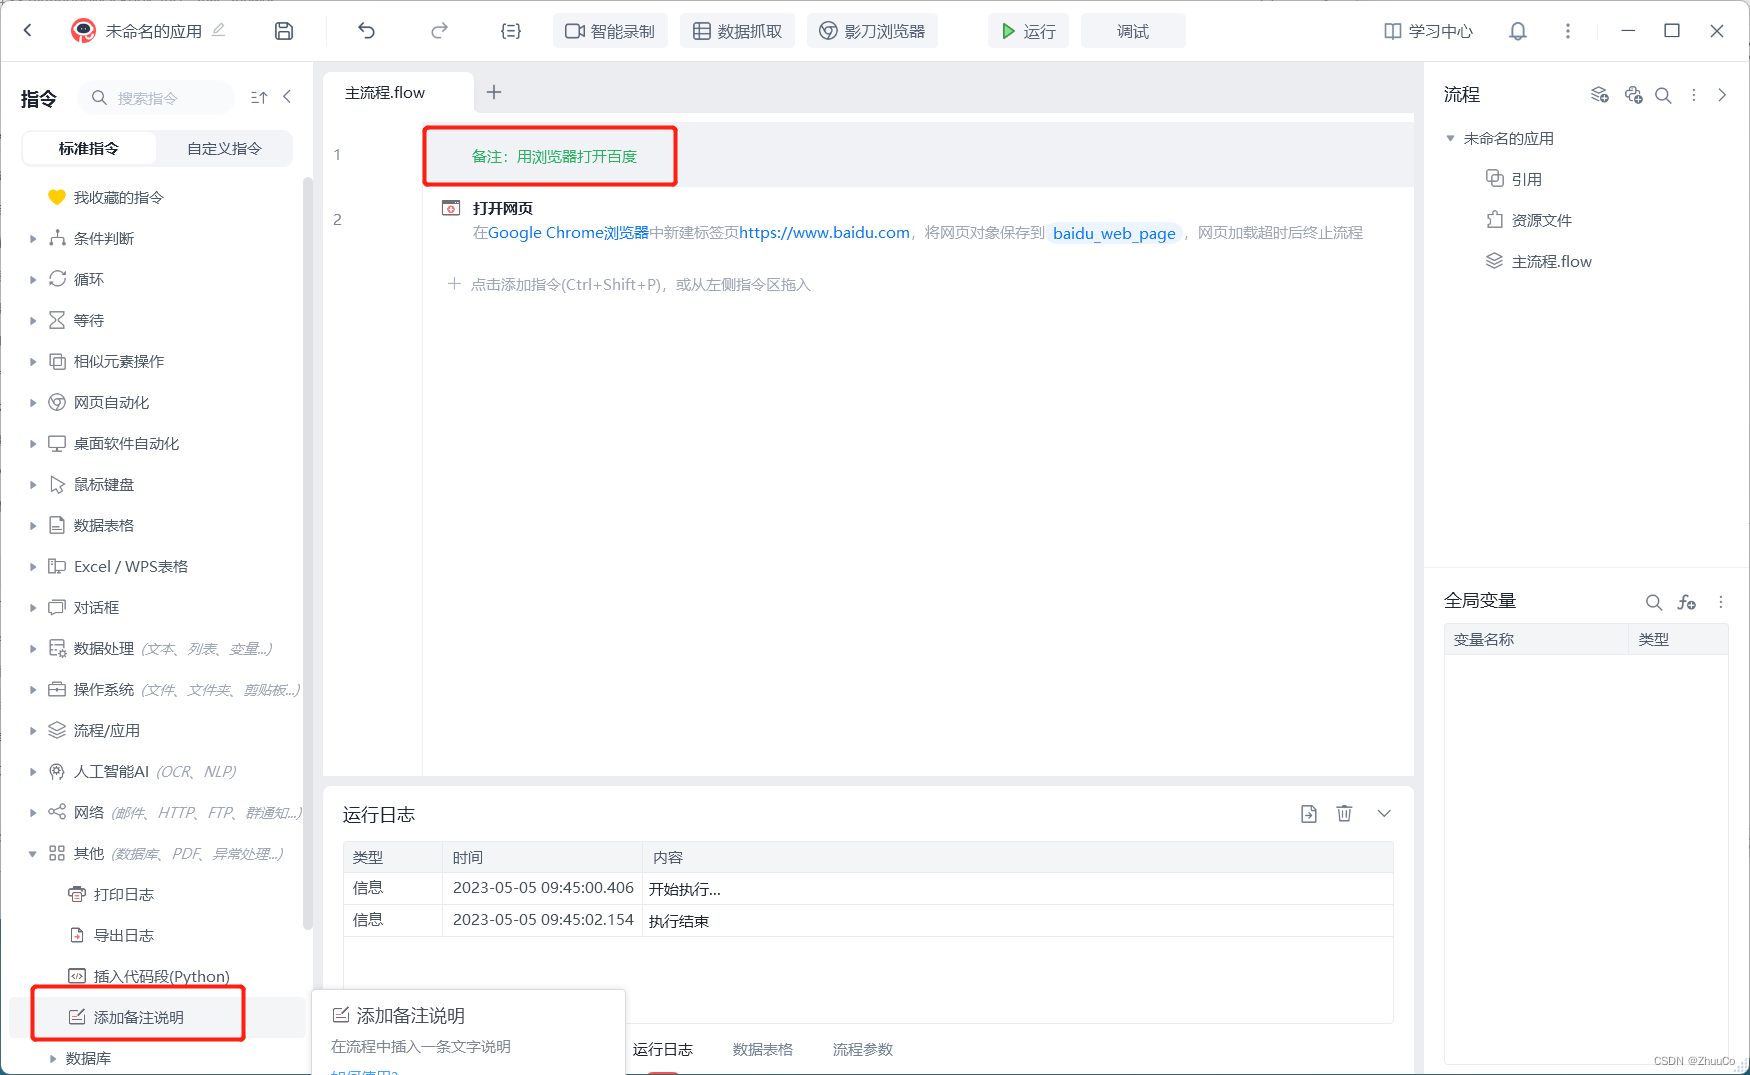Switch to 运行日志 bottom tab
1750x1075 pixels.
point(663,1049)
